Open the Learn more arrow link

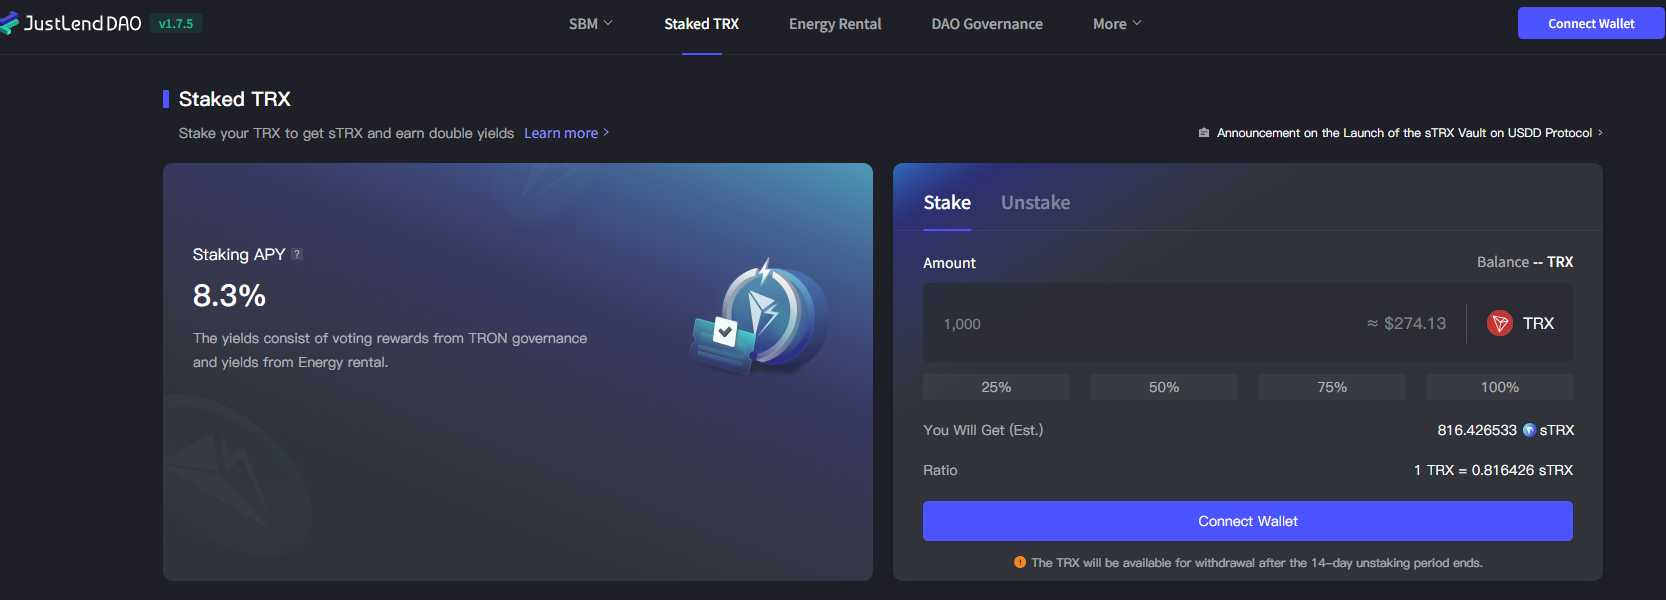pyautogui.click(x=566, y=133)
